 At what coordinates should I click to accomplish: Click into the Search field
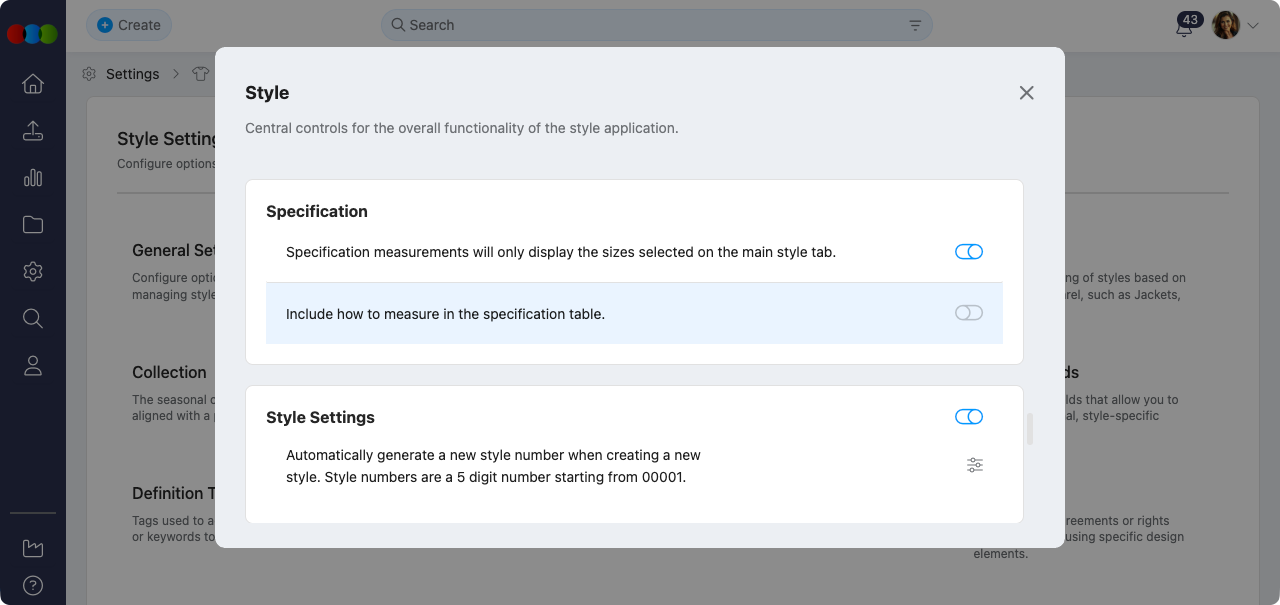coord(650,25)
